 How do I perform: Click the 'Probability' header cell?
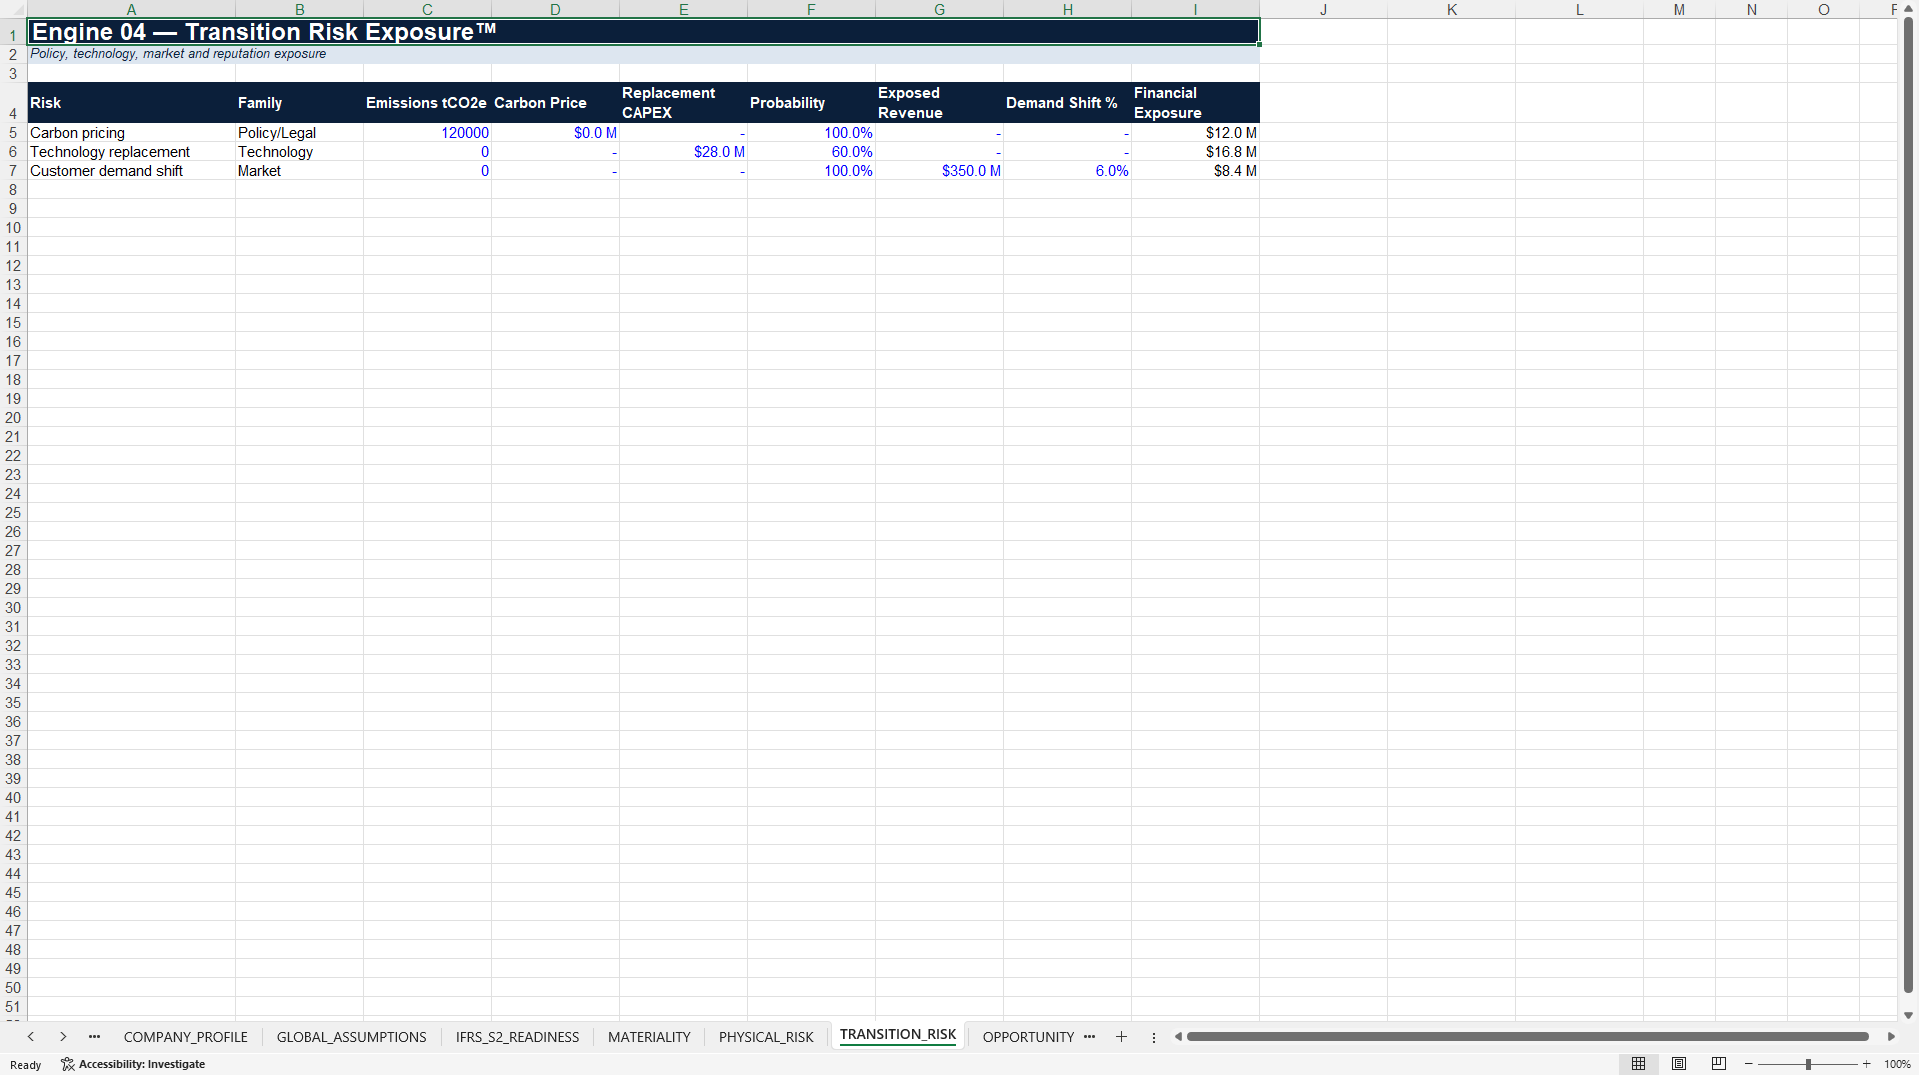811,103
